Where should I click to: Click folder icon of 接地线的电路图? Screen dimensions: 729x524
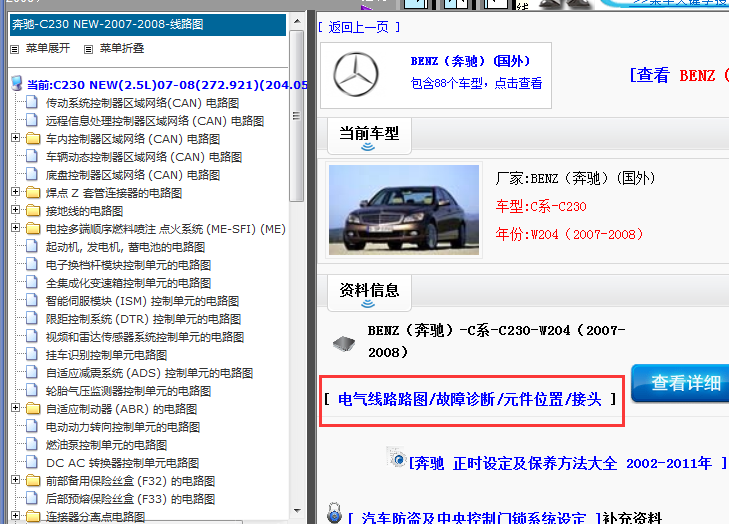coord(33,211)
